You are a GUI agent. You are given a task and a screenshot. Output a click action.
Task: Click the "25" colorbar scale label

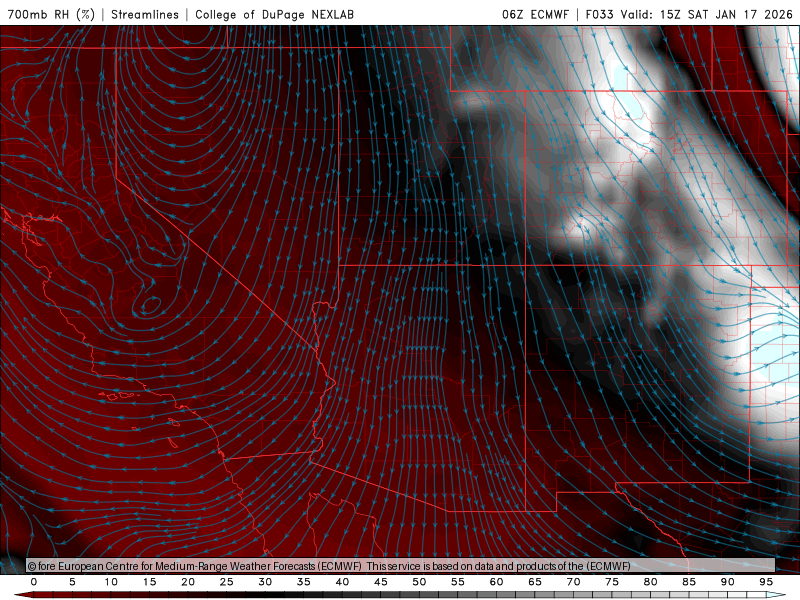click(x=227, y=582)
